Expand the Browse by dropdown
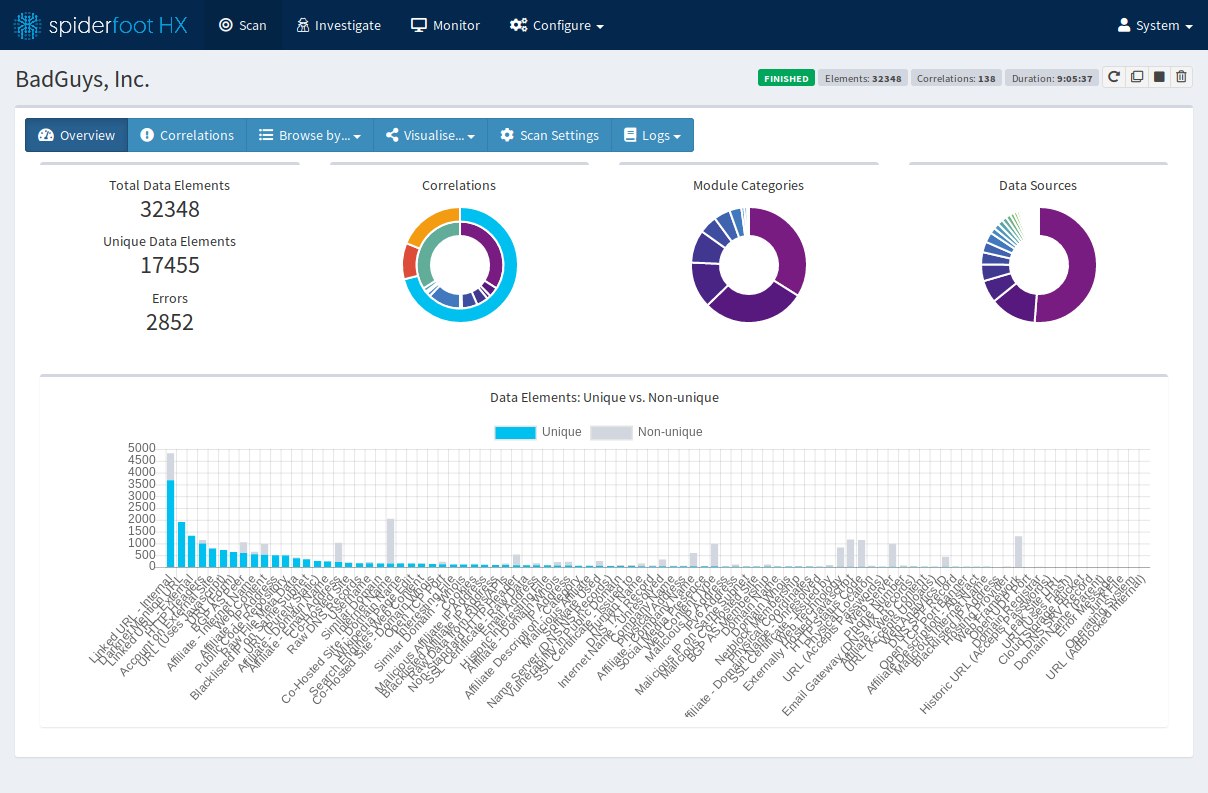 click(x=310, y=135)
